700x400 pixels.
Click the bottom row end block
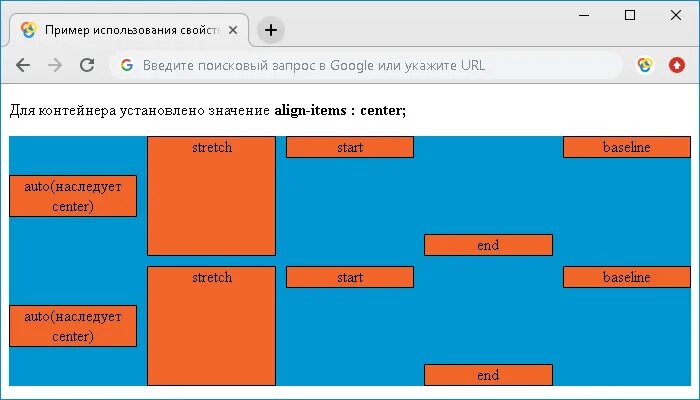(488, 375)
